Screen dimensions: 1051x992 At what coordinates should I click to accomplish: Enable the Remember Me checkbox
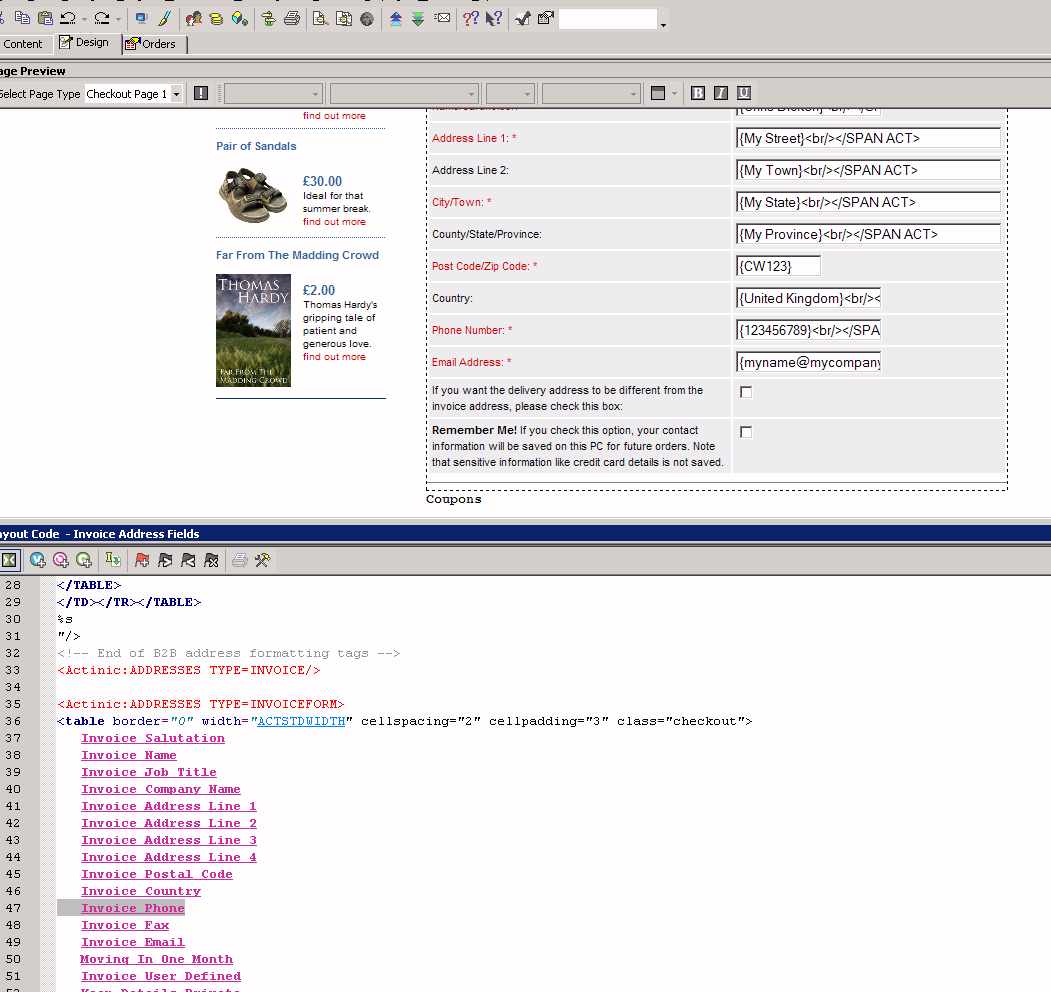click(746, 432)
